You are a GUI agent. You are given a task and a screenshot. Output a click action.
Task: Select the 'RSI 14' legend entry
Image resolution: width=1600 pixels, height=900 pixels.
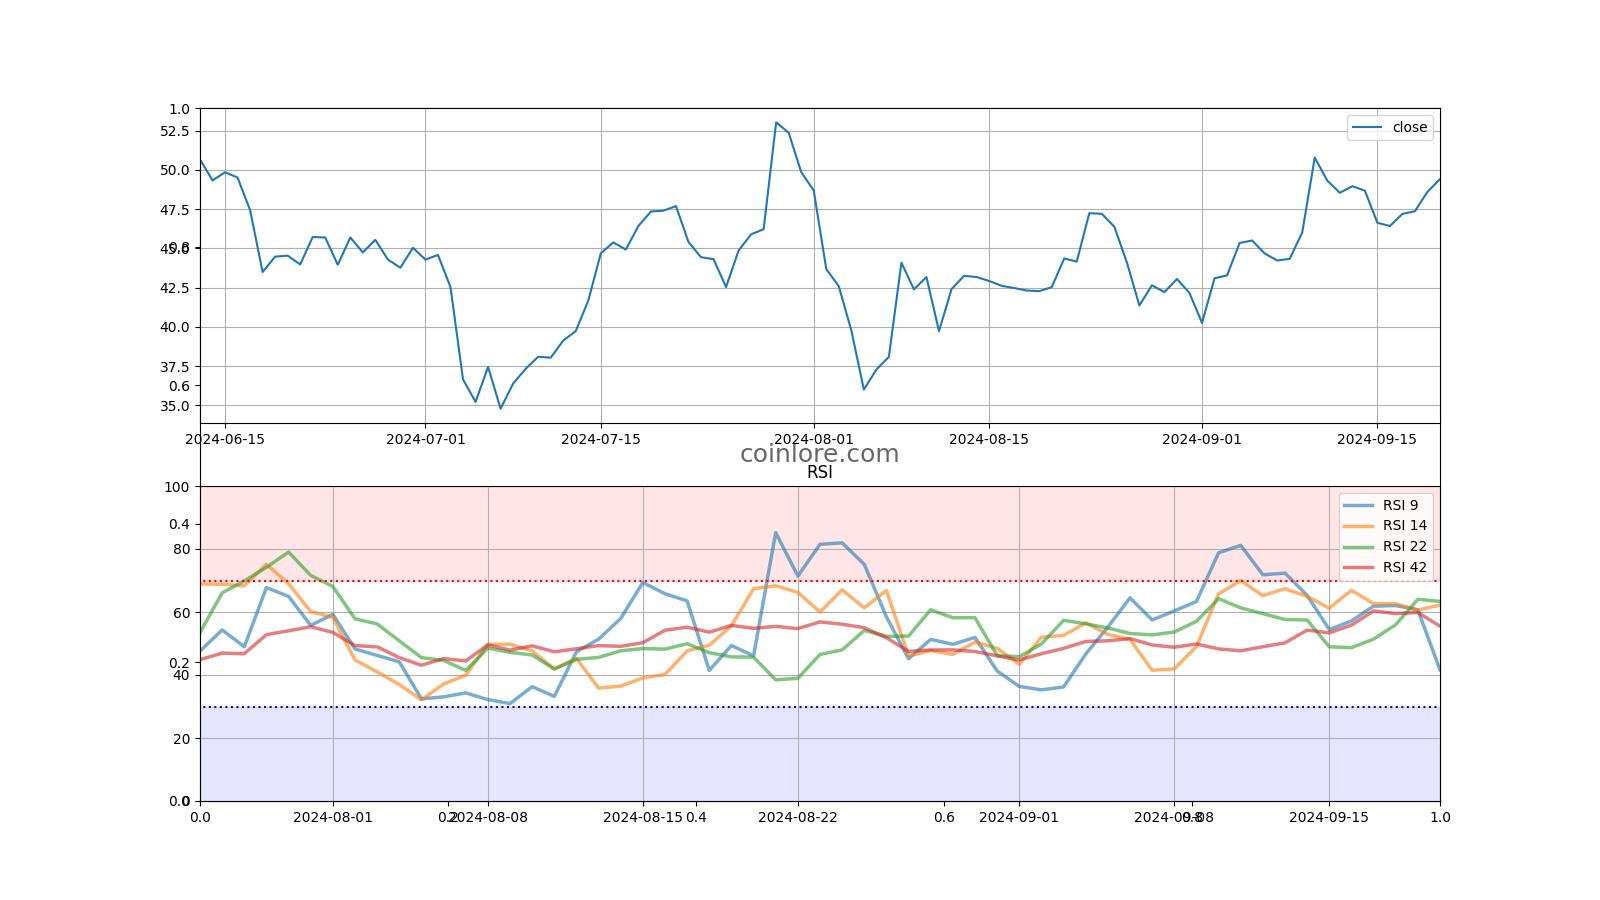(1404, 526)
